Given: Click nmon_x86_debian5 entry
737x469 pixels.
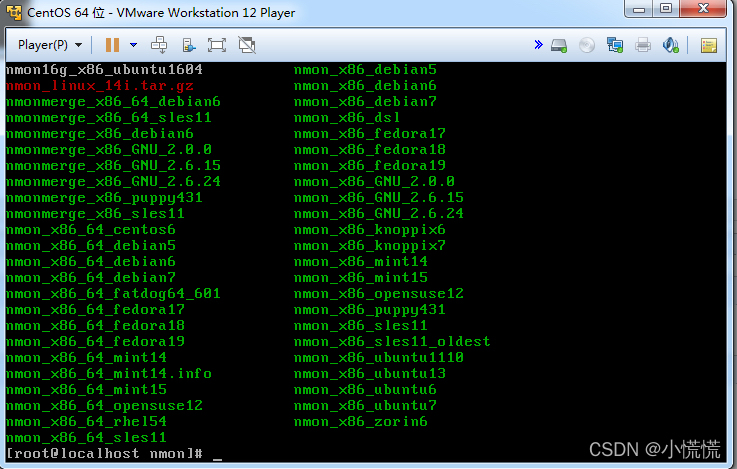Looking at the screenshot, I should (x=365, y=70).
